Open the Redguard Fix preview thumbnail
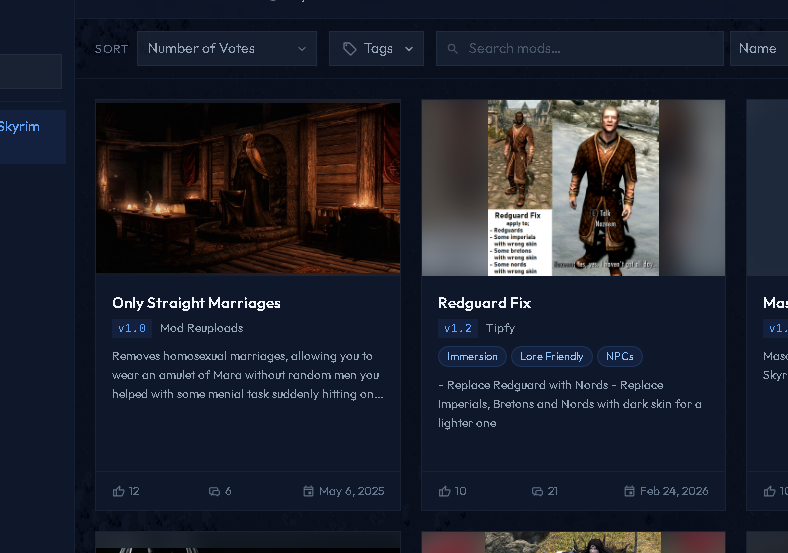This screenshot has height=553, width=788. click(x=573, y=188)
